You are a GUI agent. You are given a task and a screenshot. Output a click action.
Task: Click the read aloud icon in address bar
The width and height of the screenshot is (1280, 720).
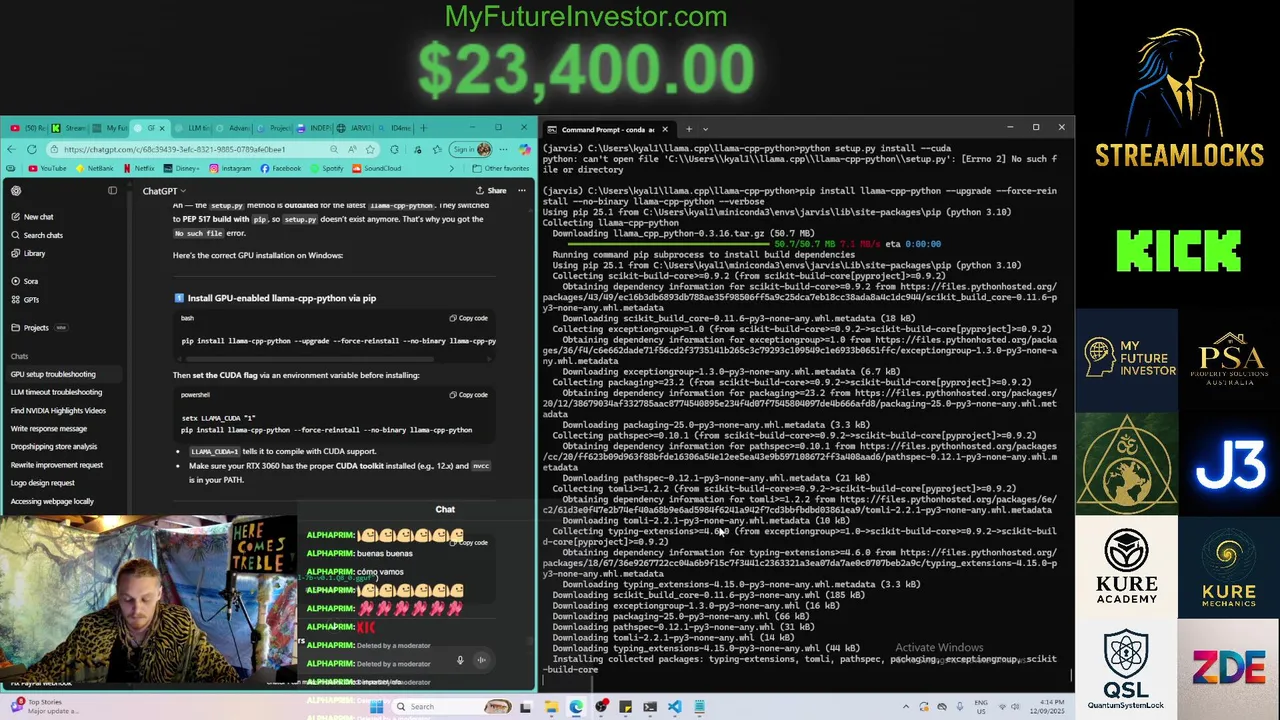point(352,149)
